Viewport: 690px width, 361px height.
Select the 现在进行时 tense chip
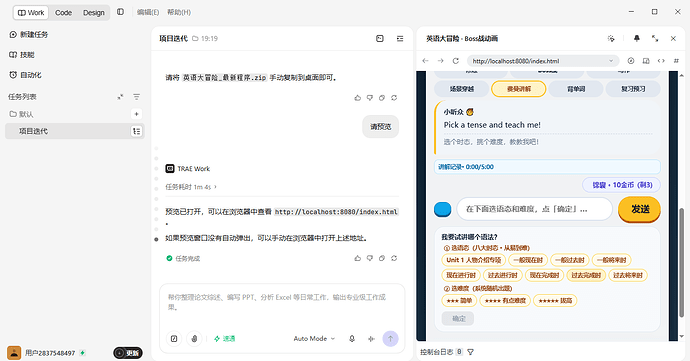[x=461, y=275]
